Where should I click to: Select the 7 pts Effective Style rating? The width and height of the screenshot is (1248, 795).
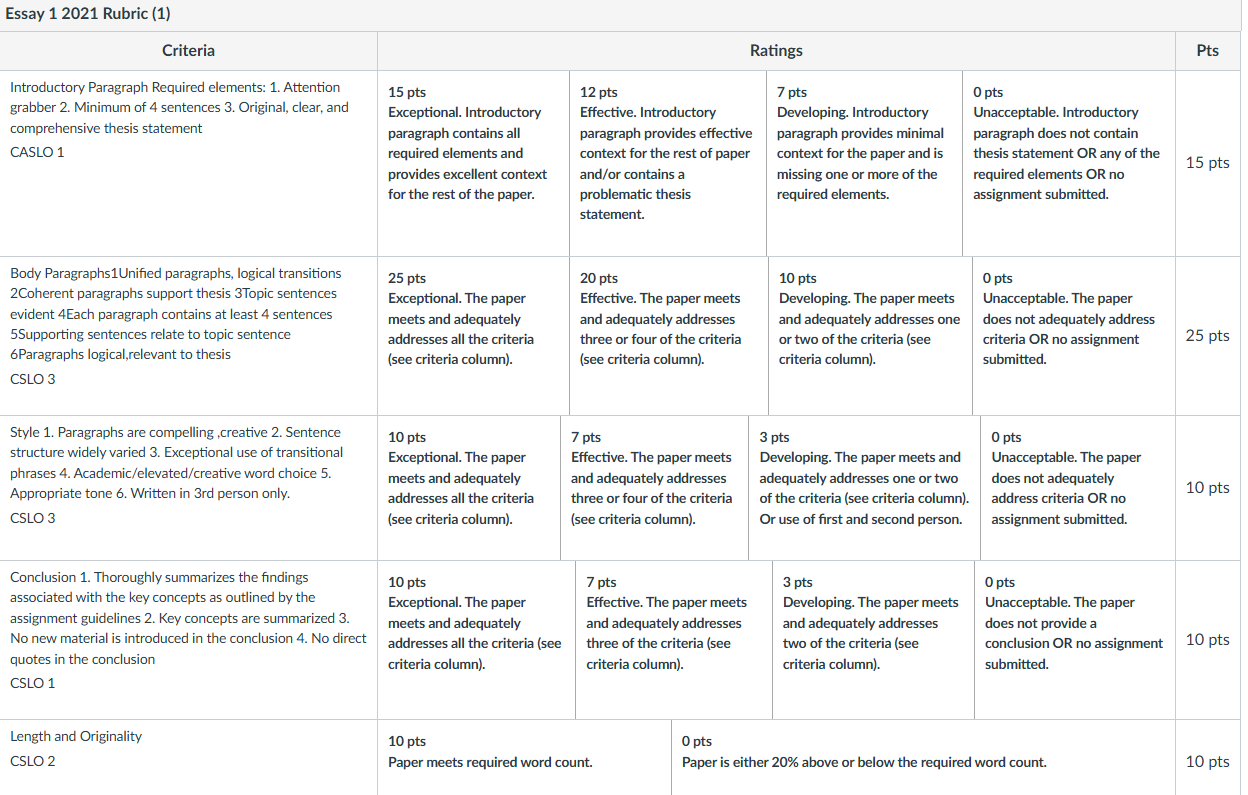pyautogui.click(x=654, y=488)
